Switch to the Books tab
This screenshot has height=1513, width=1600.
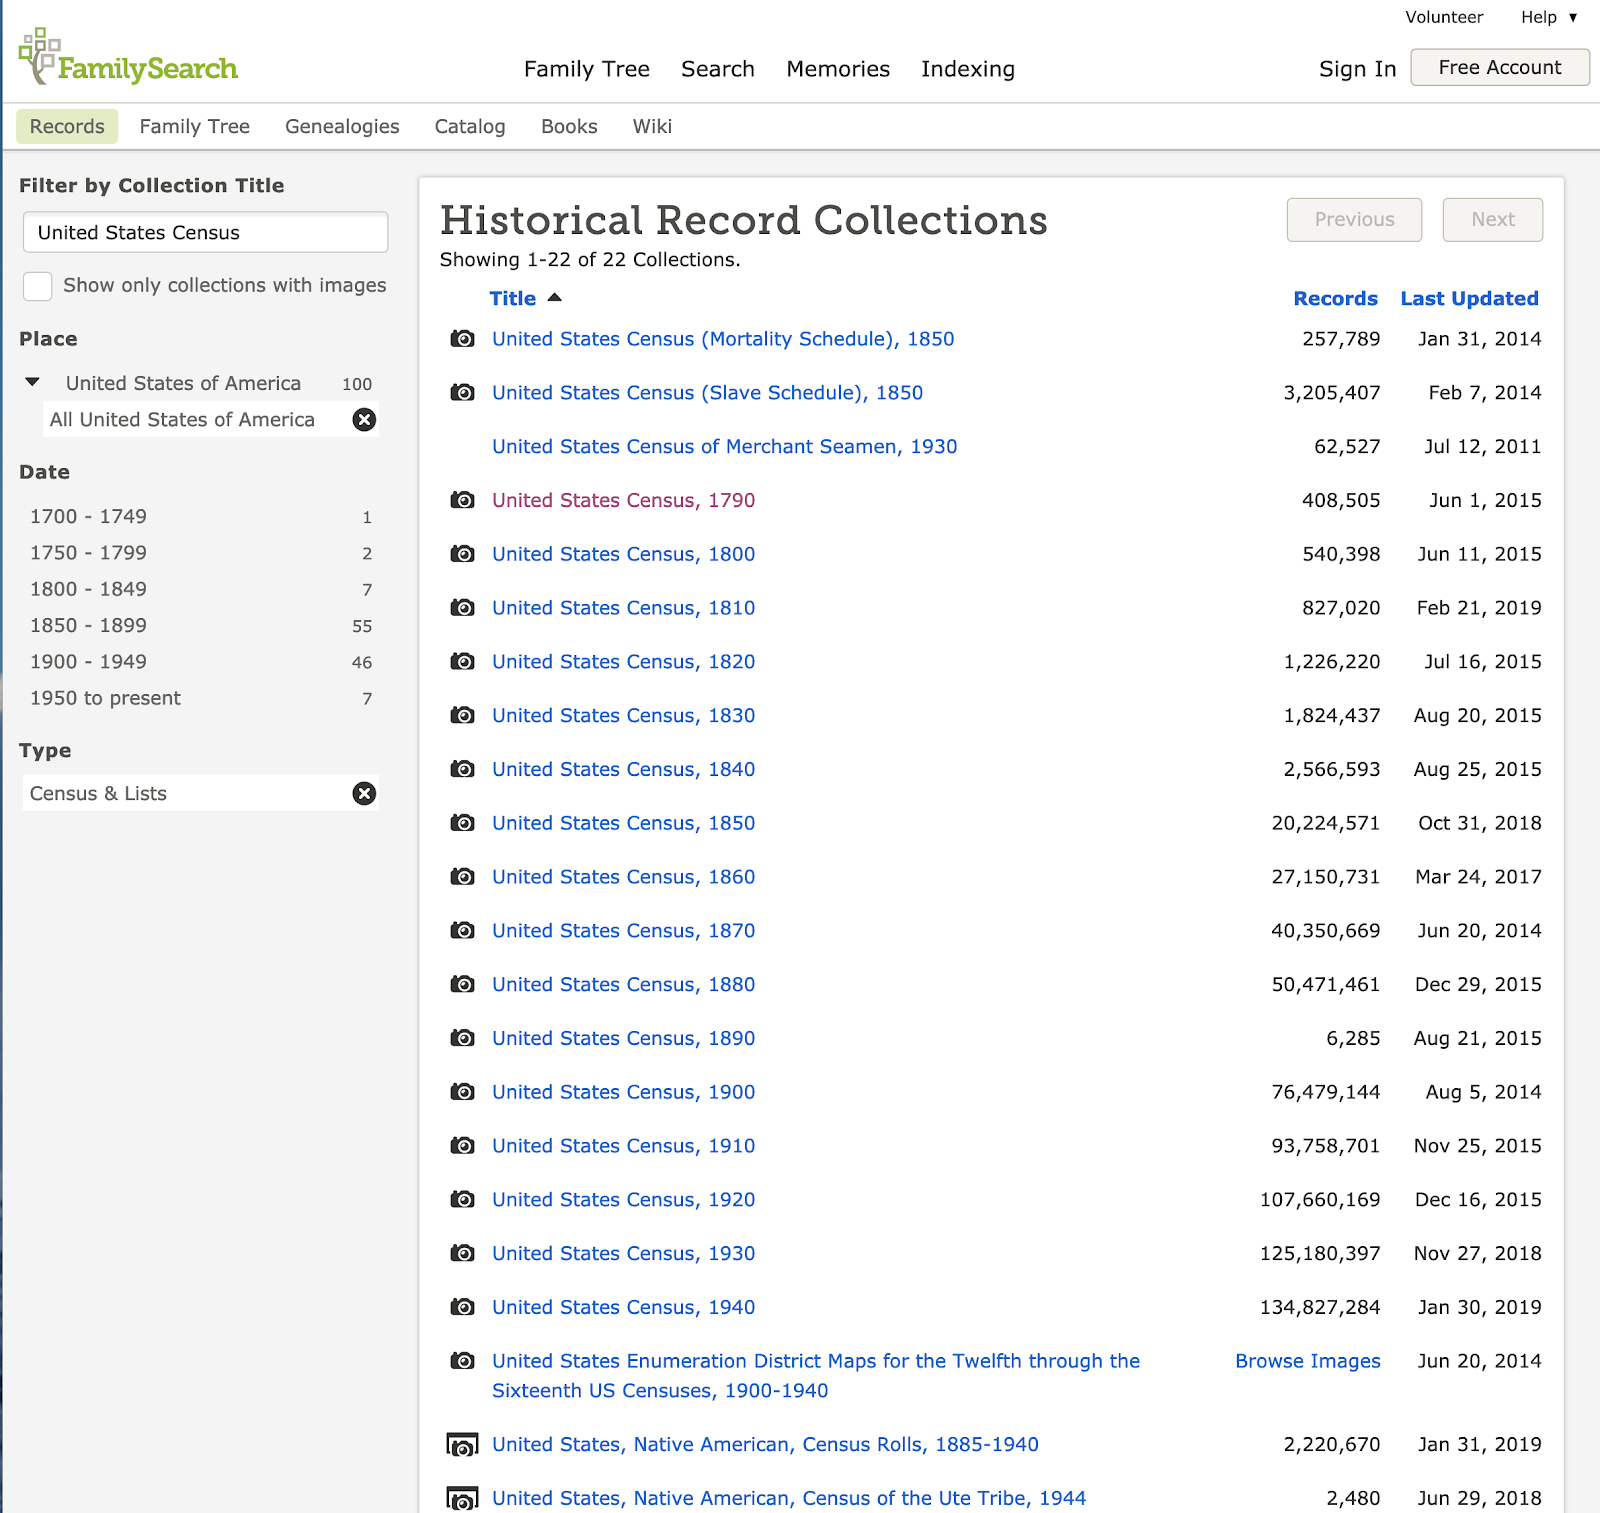coord(569,127)
